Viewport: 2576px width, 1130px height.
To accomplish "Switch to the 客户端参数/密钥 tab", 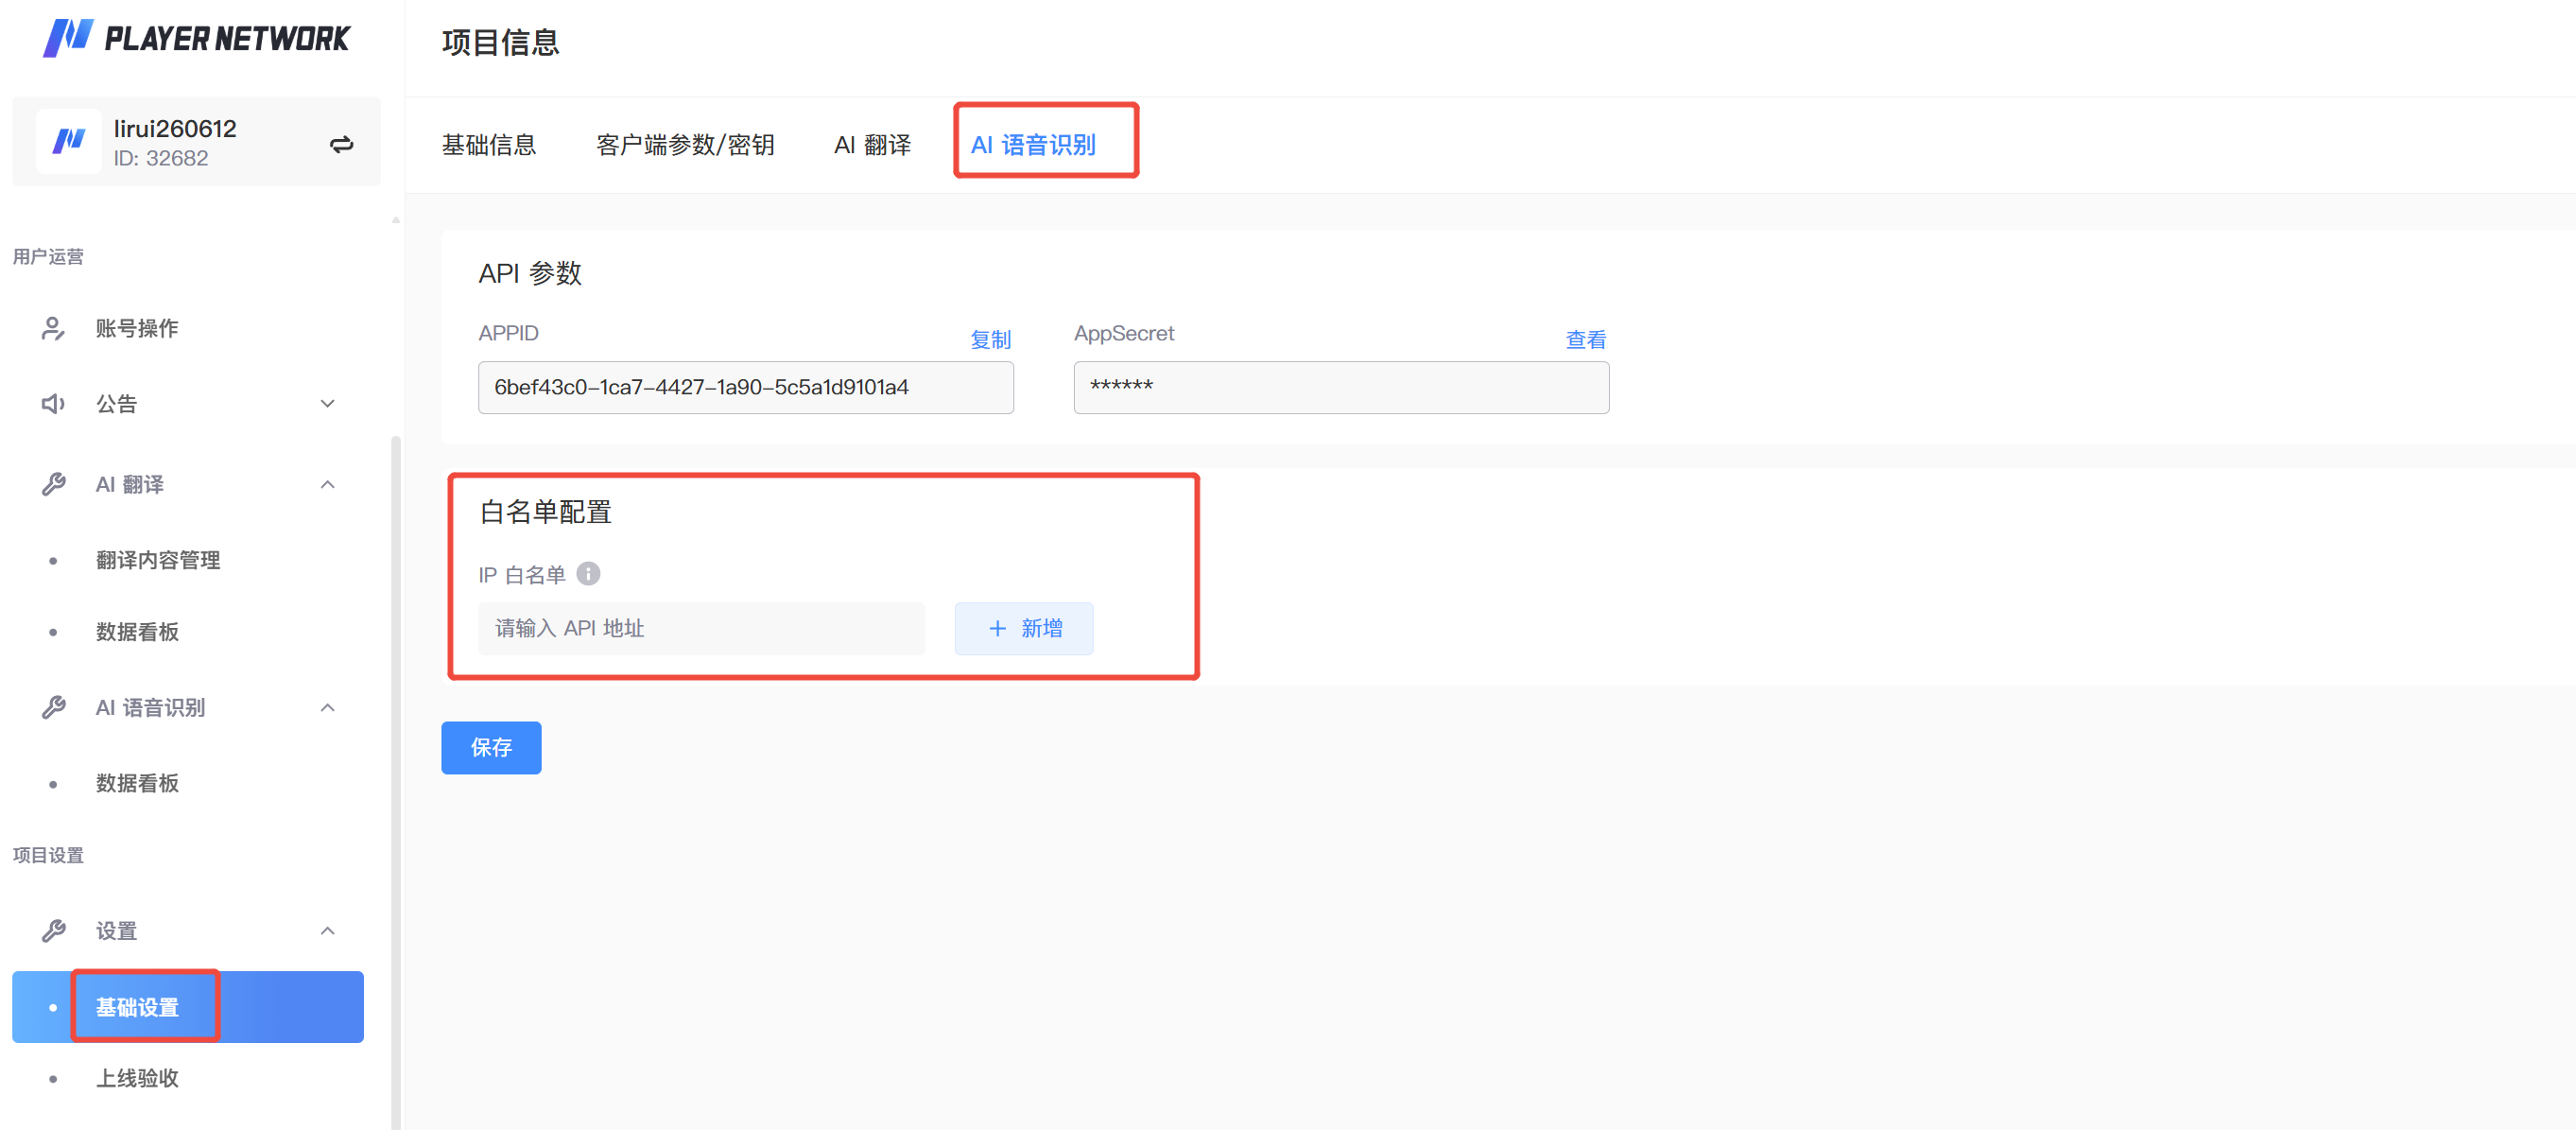I will coord(685,145).
